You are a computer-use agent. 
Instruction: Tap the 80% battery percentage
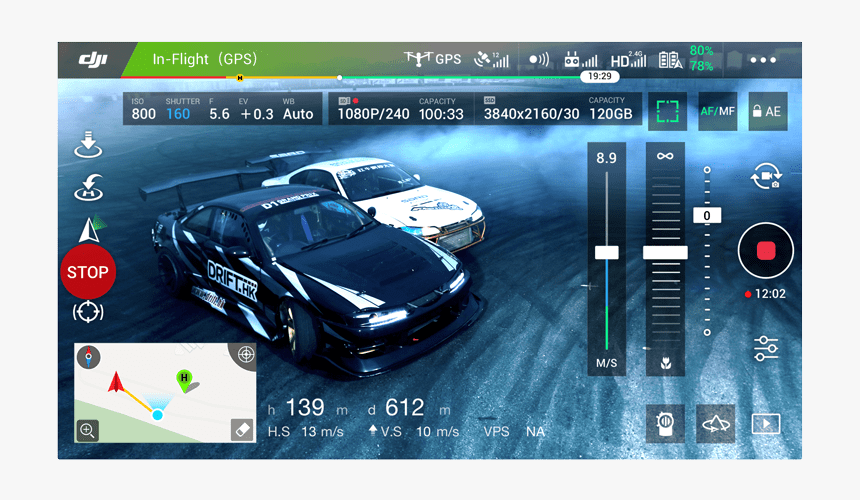pyautogui.click(x=701, y=51)
